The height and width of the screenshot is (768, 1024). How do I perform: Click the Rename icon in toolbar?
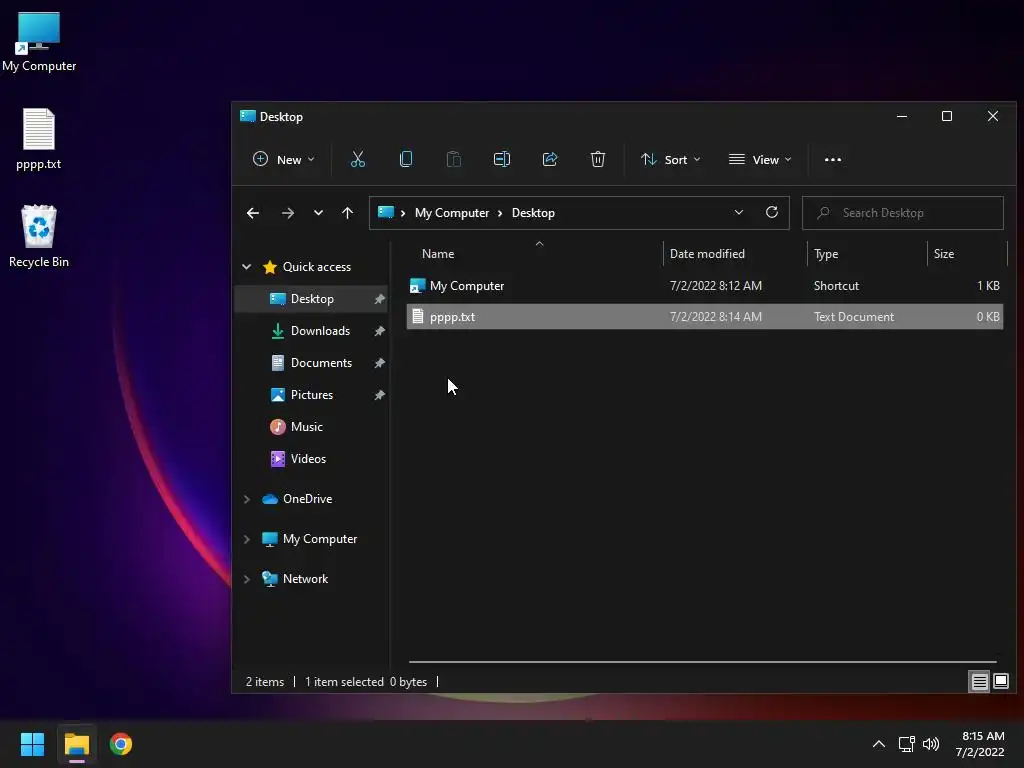(x=502, y=159)
